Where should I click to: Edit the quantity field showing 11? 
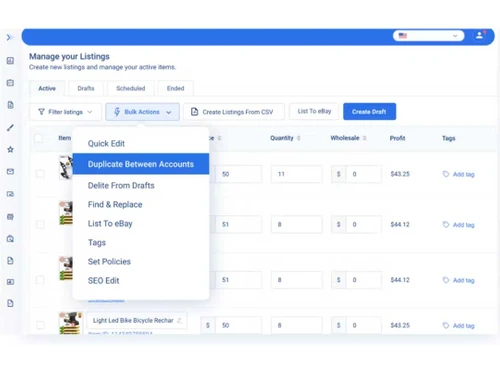[296, 174]
